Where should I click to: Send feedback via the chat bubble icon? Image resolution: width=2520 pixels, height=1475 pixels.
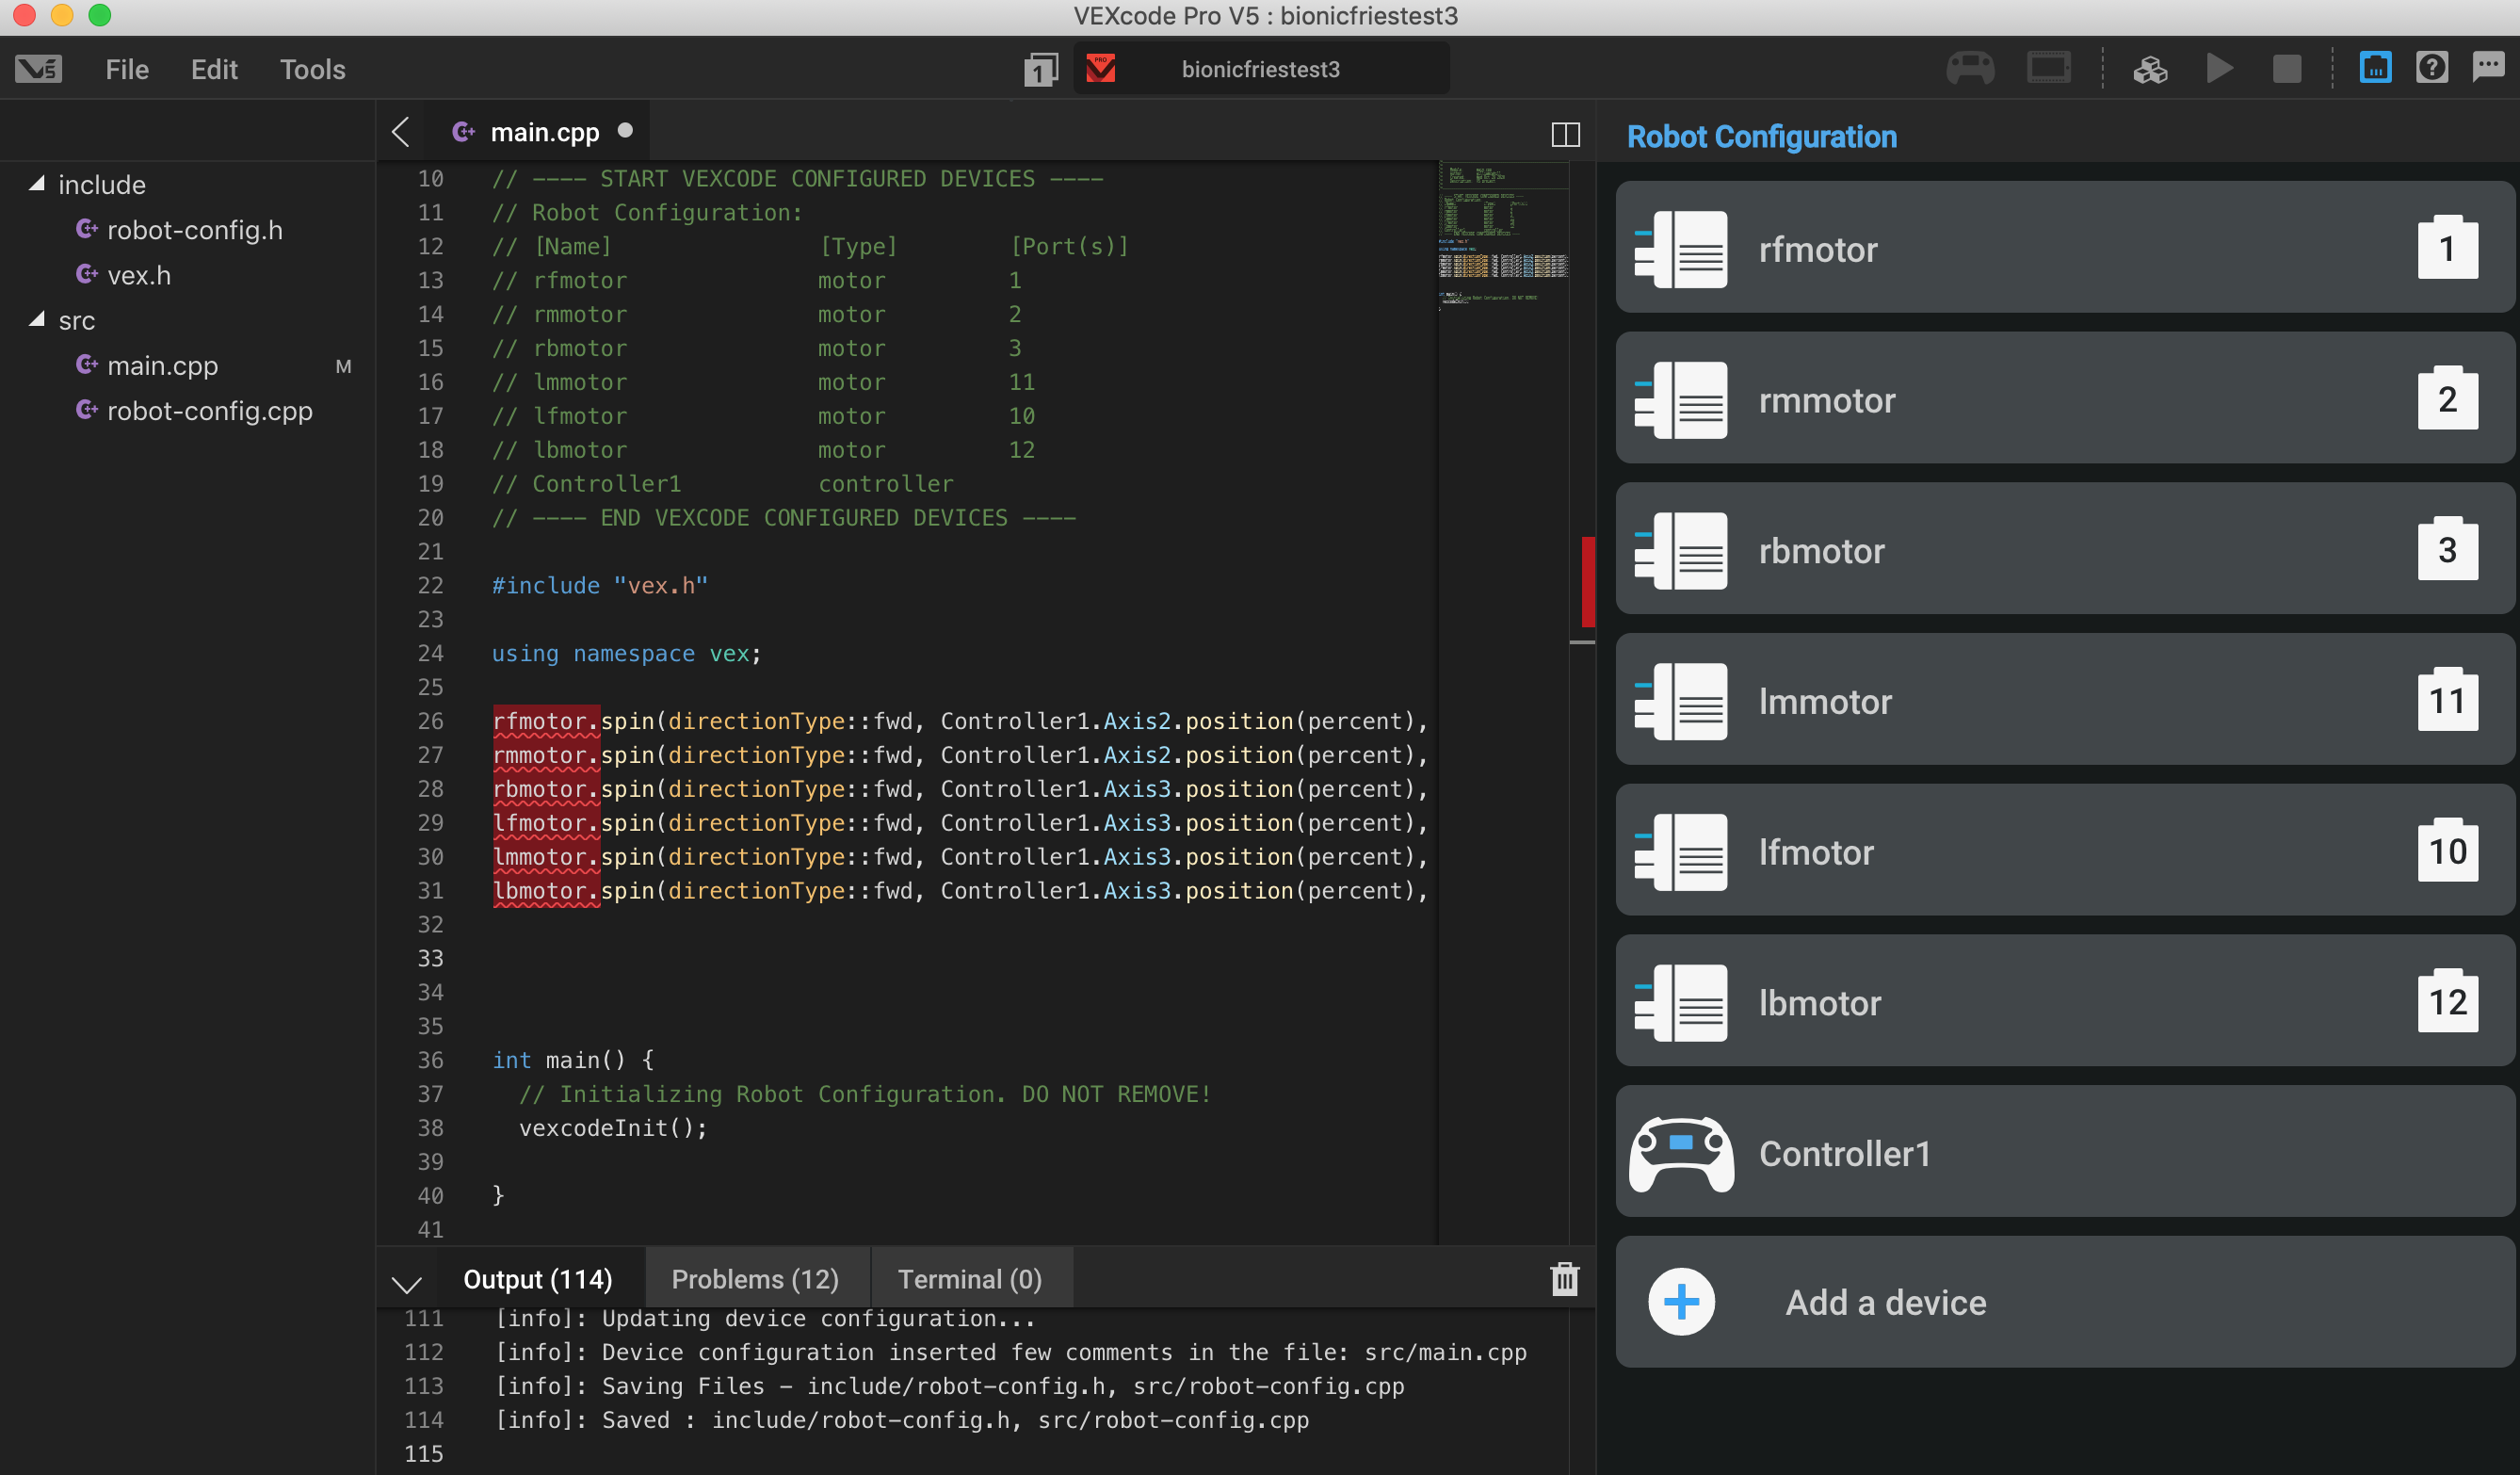[2487, 67]
